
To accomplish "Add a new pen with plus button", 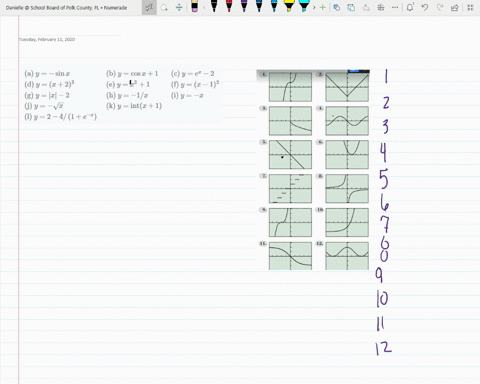I will [x=322, y=7].
